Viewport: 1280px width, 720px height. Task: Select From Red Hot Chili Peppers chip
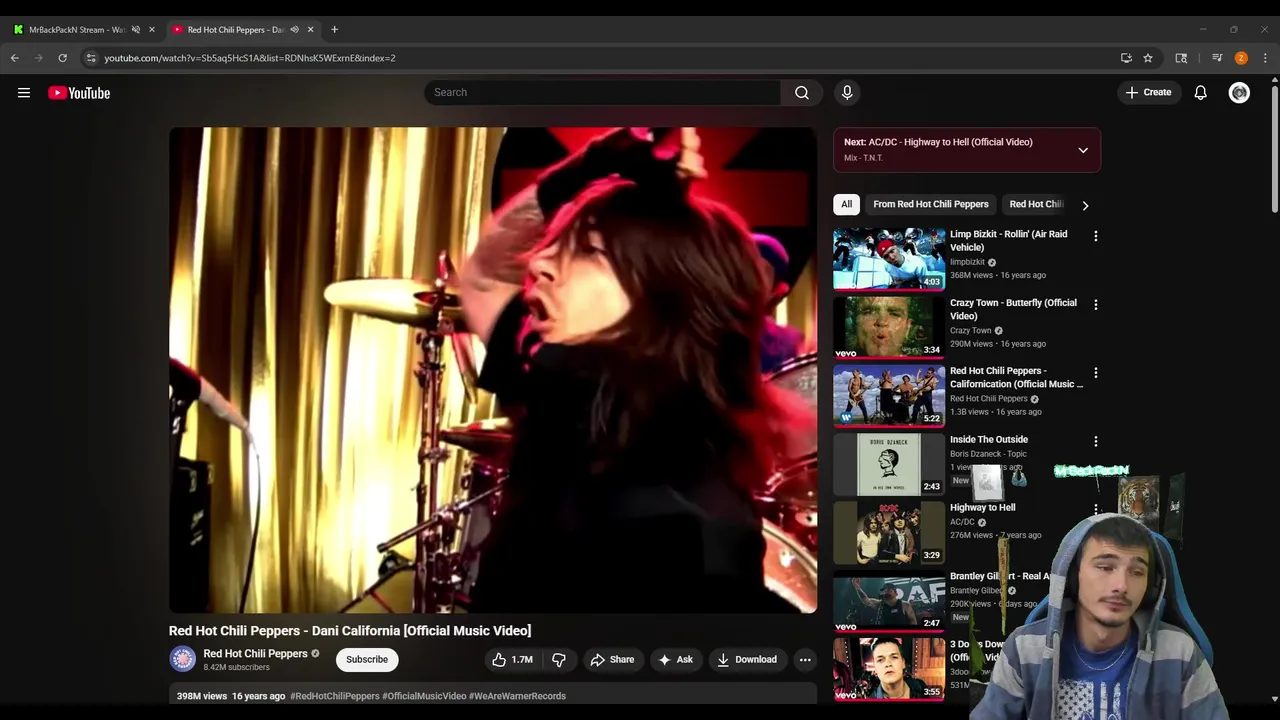[x=931, y=204]
